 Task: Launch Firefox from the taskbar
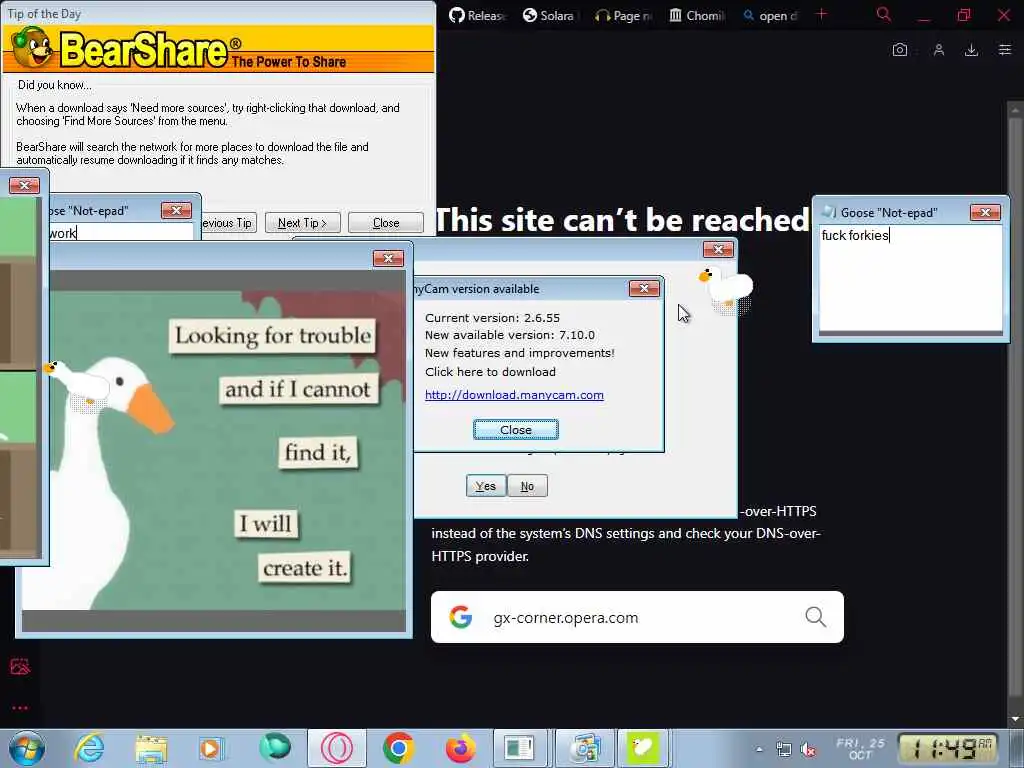[460, 748]
